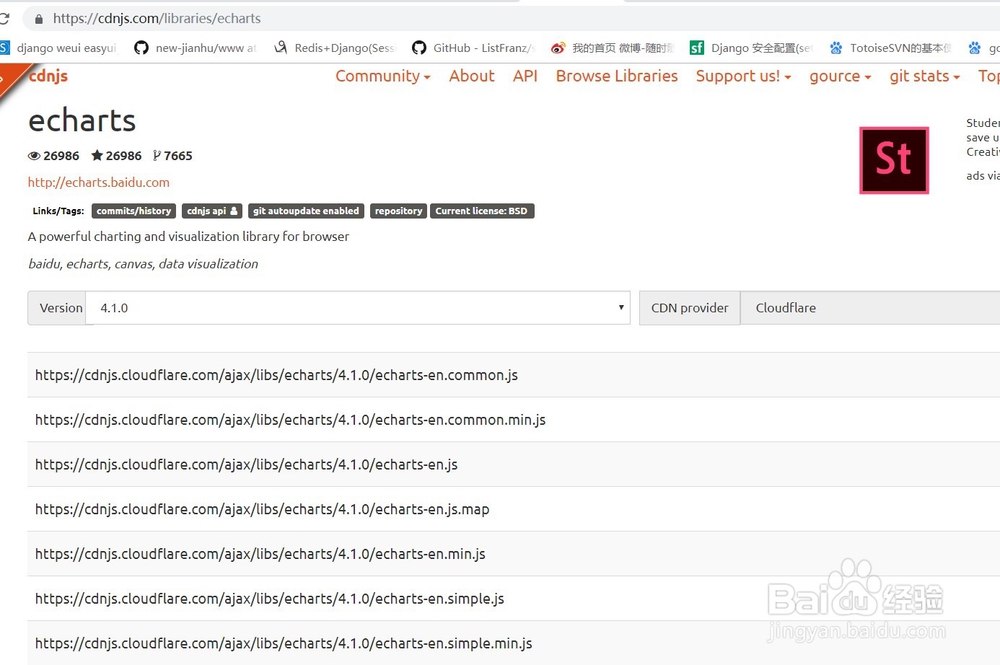This screenshot has width=1000, height=665.
Task: Select the echarts-en.min.js URL row
Action: 513,553
